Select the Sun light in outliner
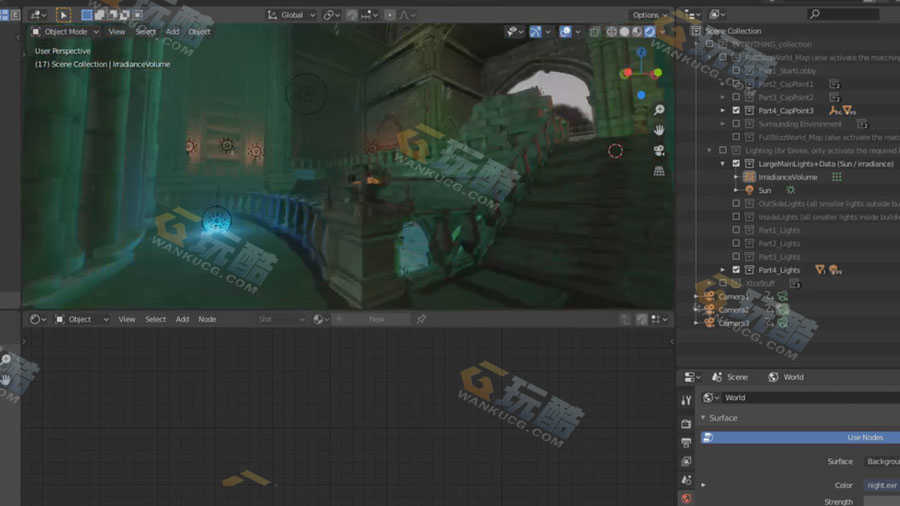Viewport: 900px width, 506px height. click(765, 190)
